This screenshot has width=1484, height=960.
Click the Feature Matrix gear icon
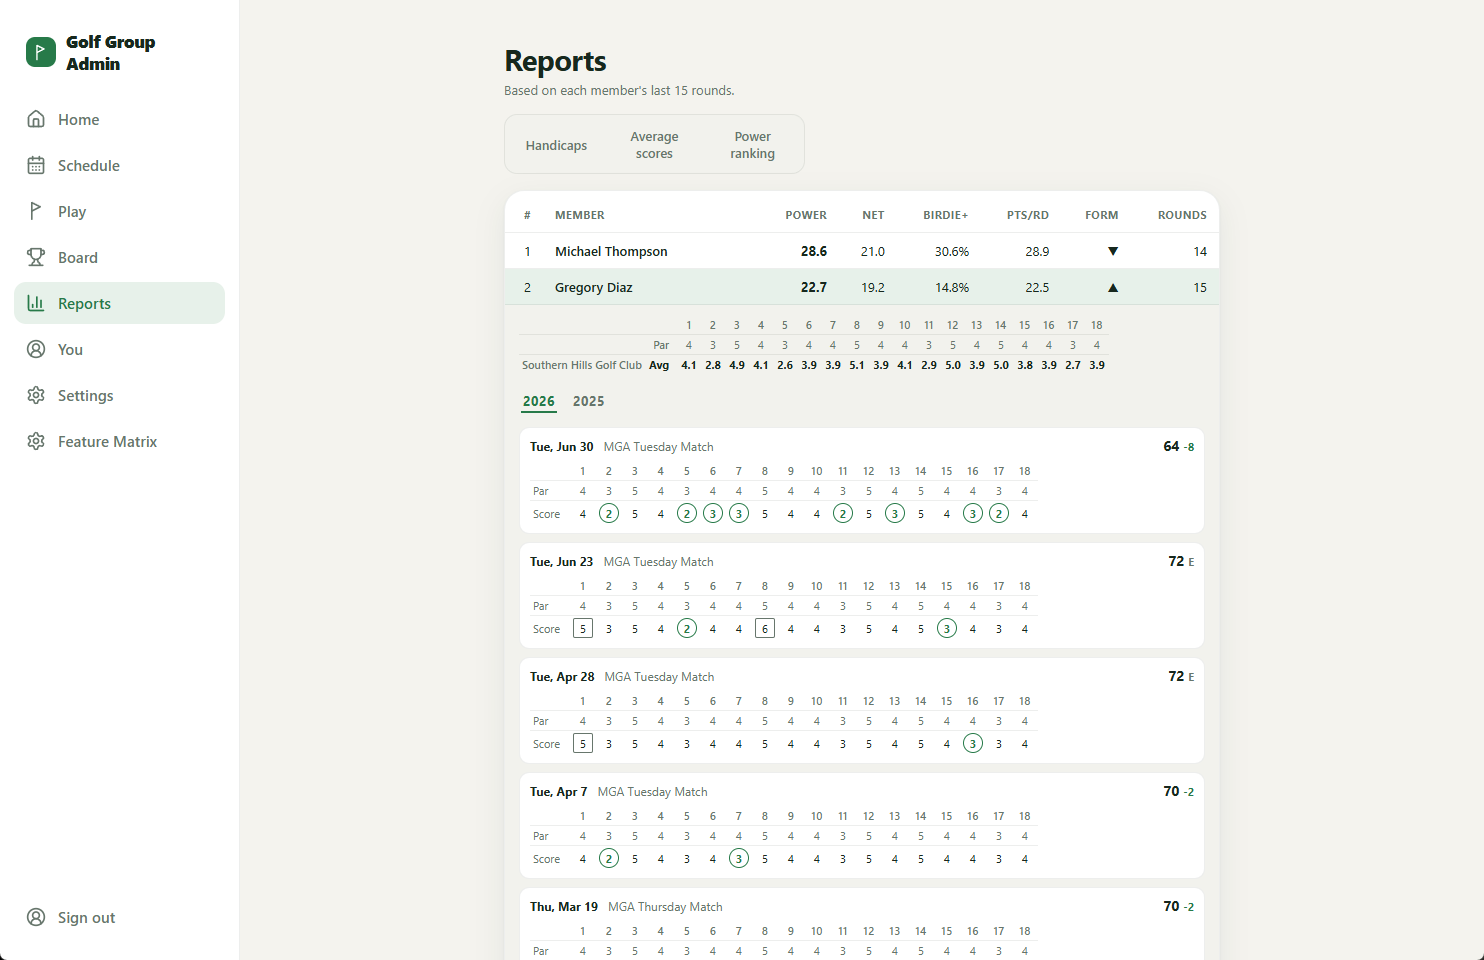click(36, 441)
